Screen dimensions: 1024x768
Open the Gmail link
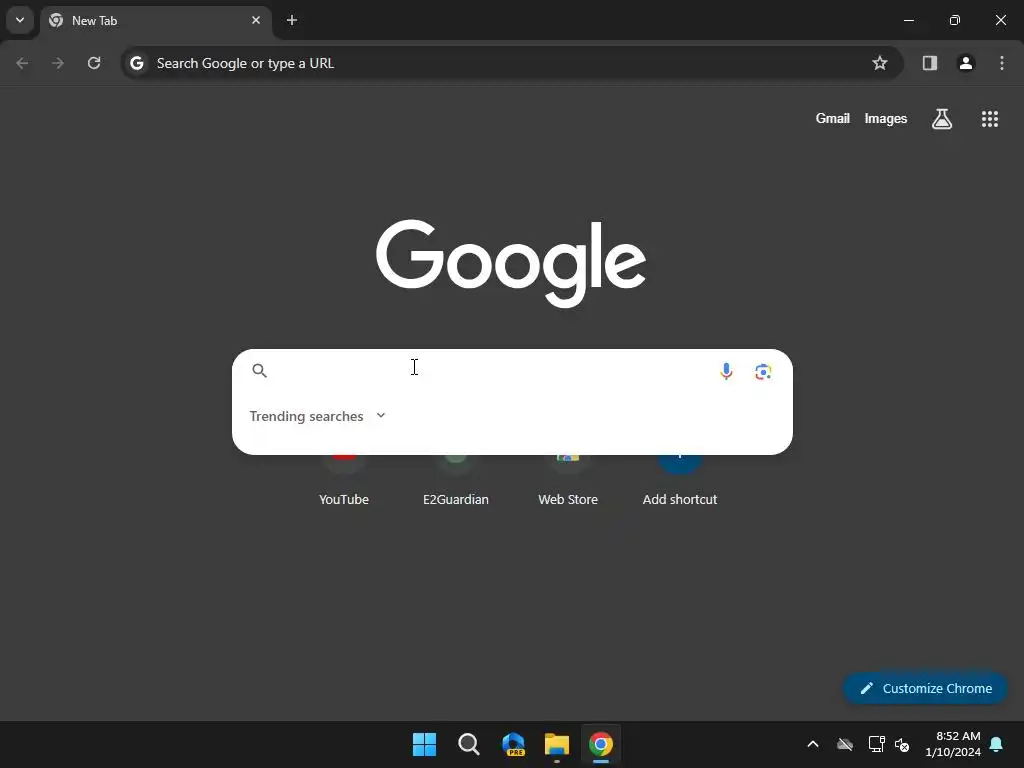(833, 119)
